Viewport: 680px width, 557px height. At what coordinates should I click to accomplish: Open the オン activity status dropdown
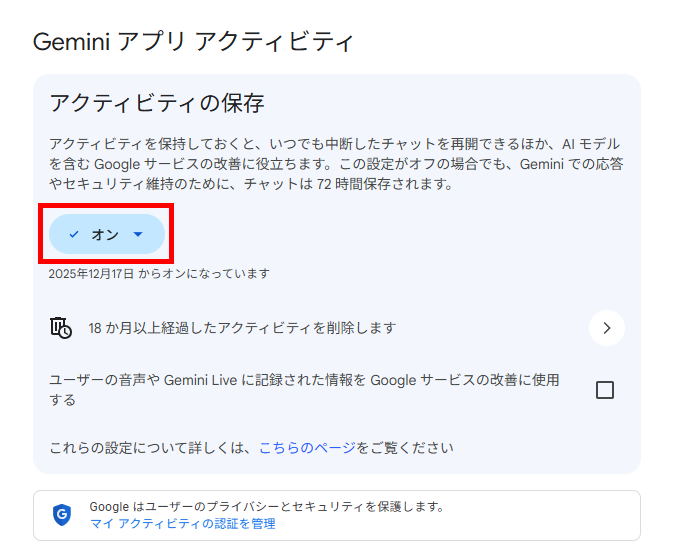tap(106, 234)
